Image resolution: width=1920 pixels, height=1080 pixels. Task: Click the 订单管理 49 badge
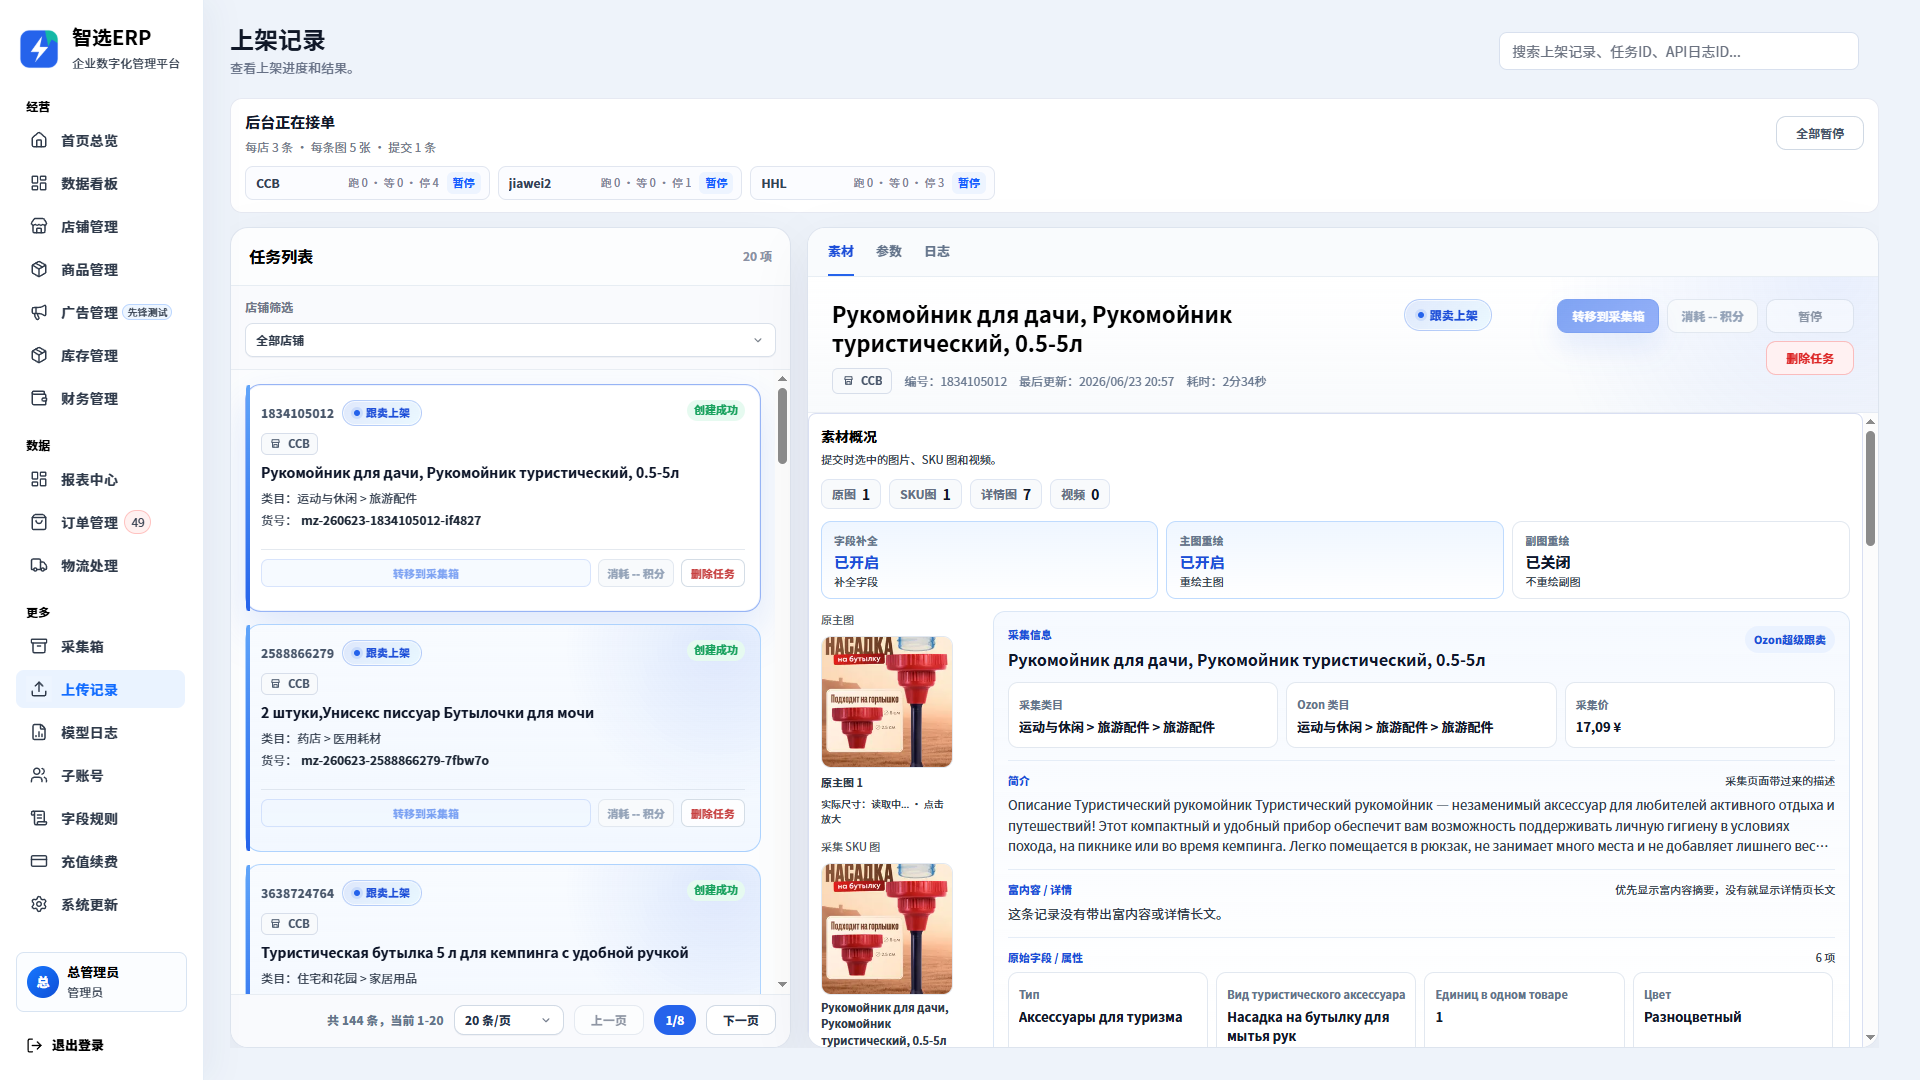point(138,522)
